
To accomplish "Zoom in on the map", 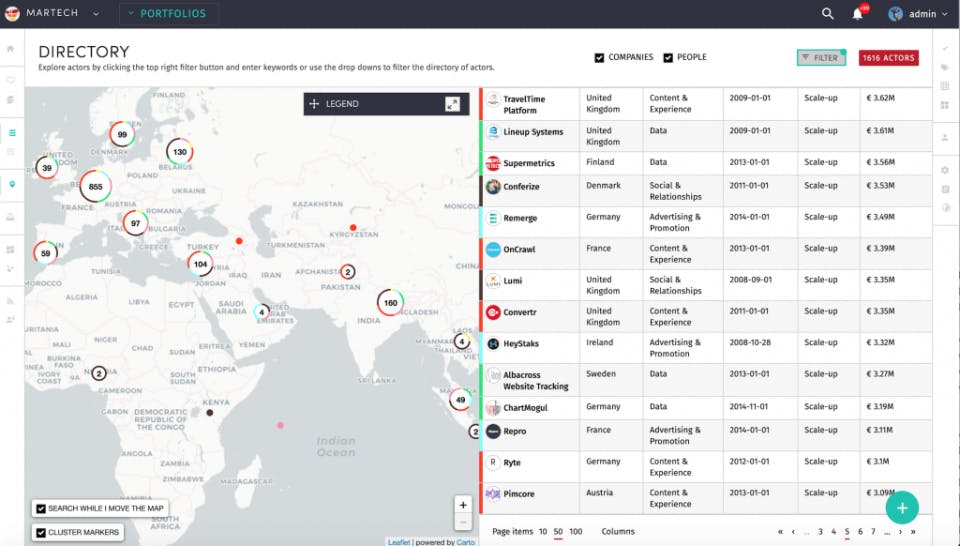I will [463, 505].
